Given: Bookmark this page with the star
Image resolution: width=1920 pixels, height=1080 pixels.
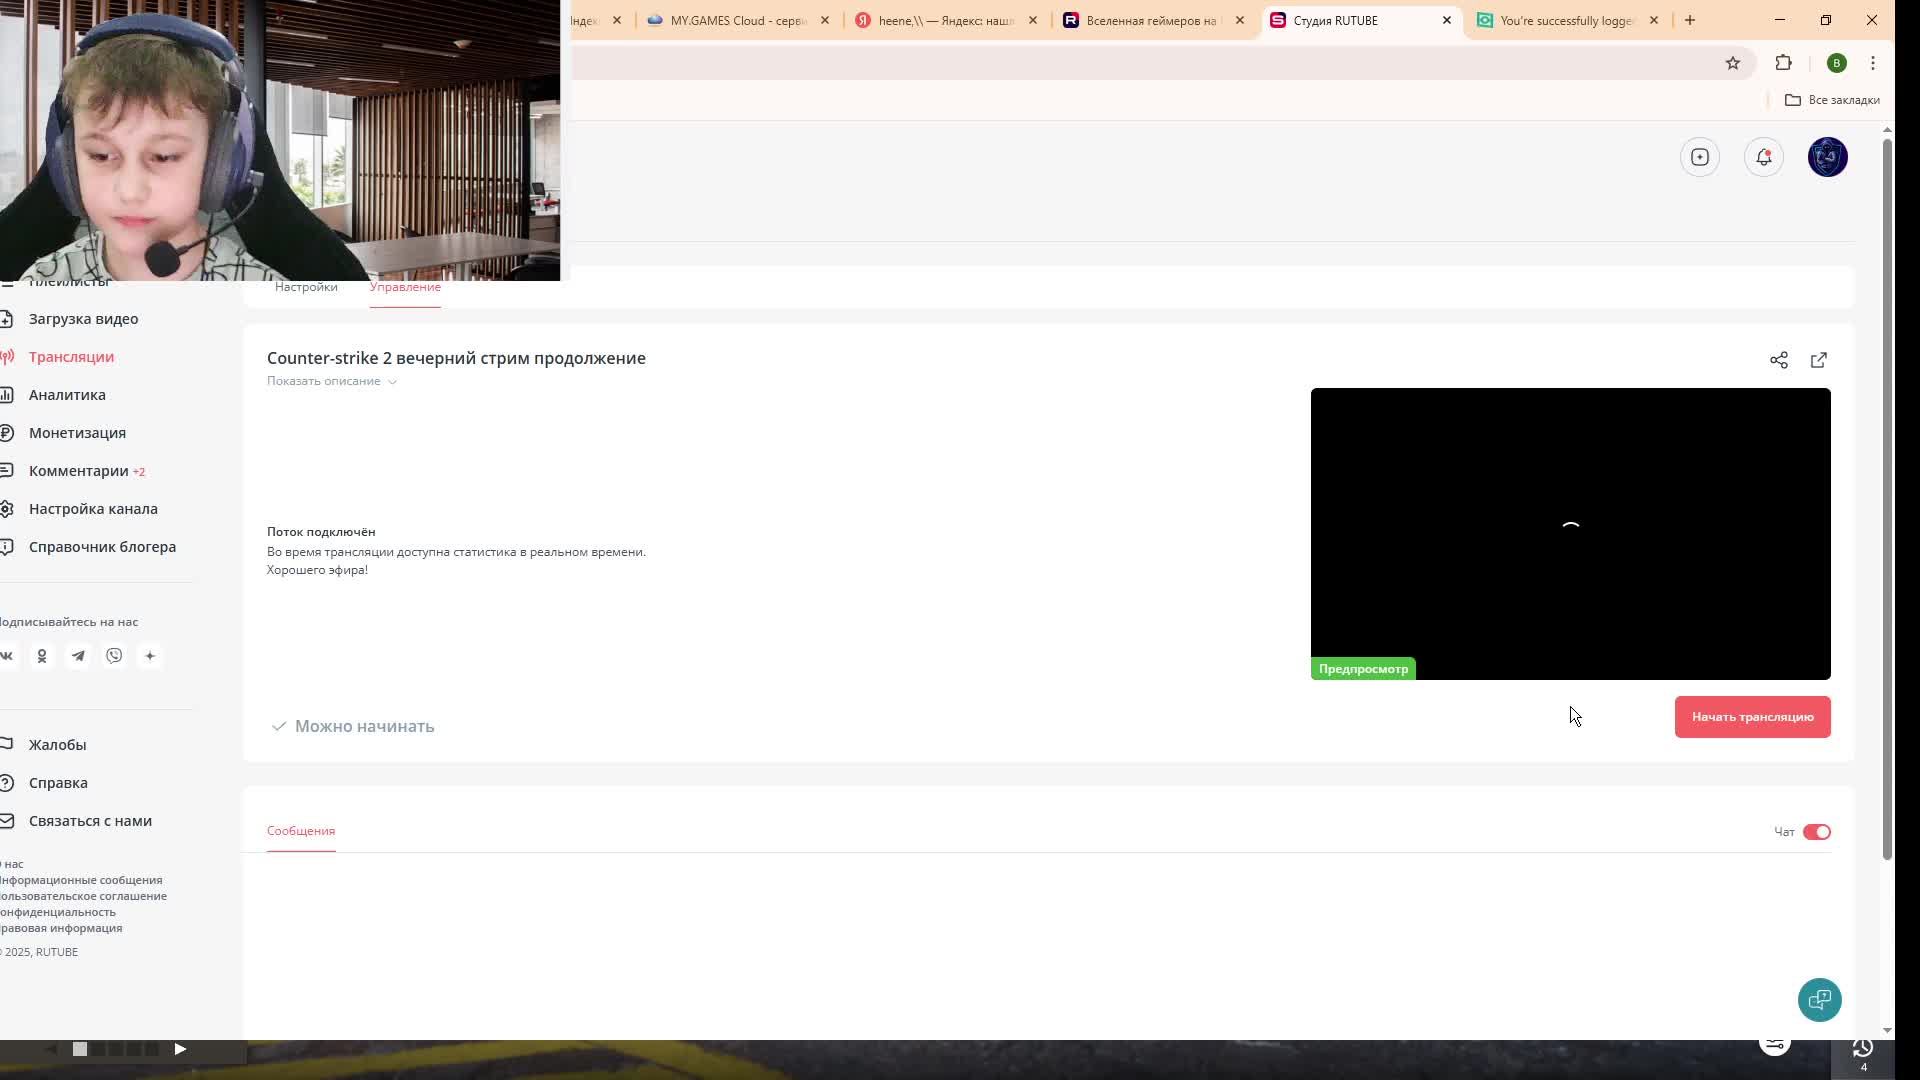Looking at the screenshot, I should point(1732,63).
